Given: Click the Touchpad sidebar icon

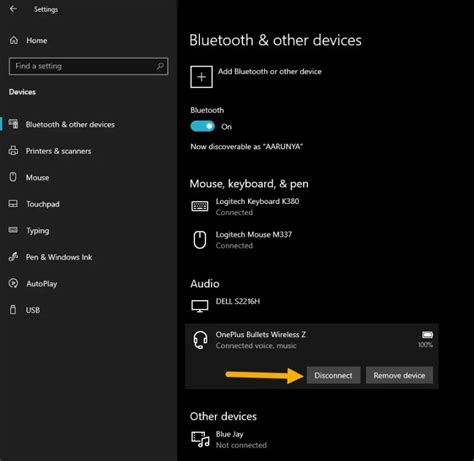Looking at the screenshot, I should (x=13, y=204).
